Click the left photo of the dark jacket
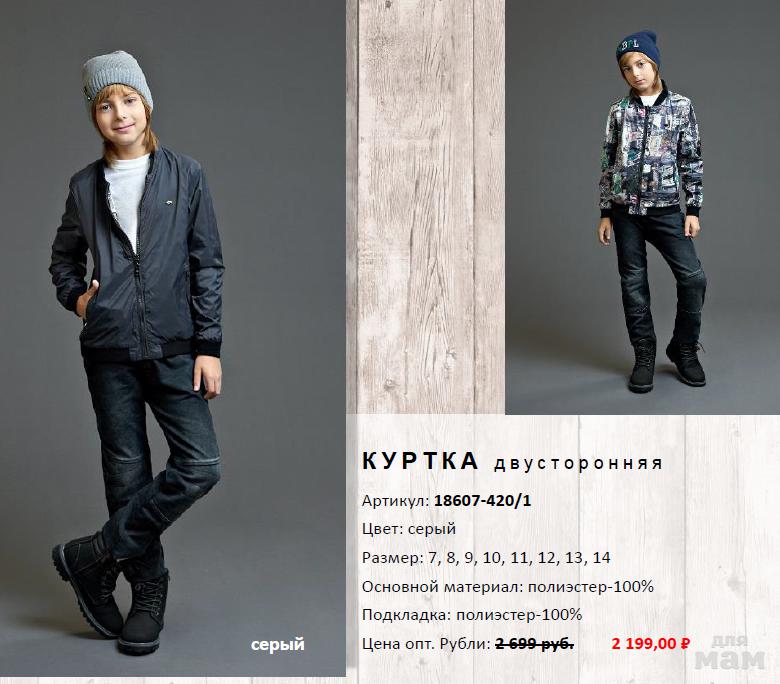This screenshot has width=780, height=684. coord(173,338)
